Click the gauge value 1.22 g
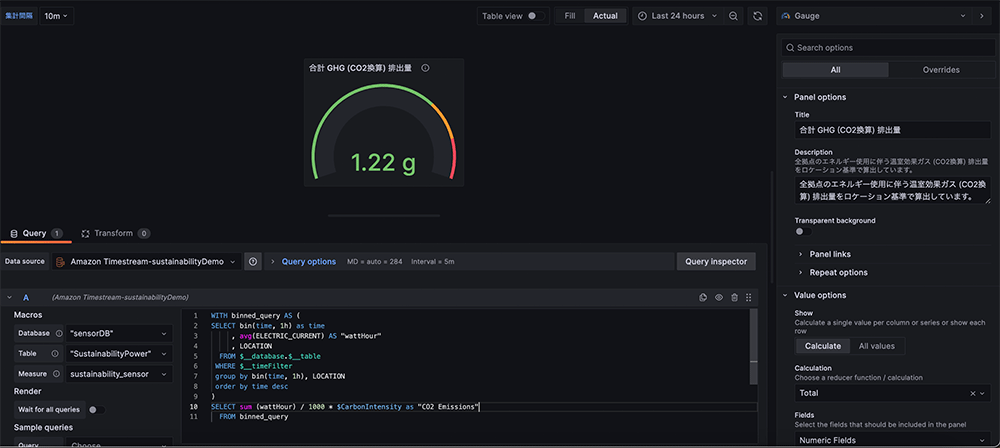Viewport: 1000px width, 448px height. tap(383, 163)
